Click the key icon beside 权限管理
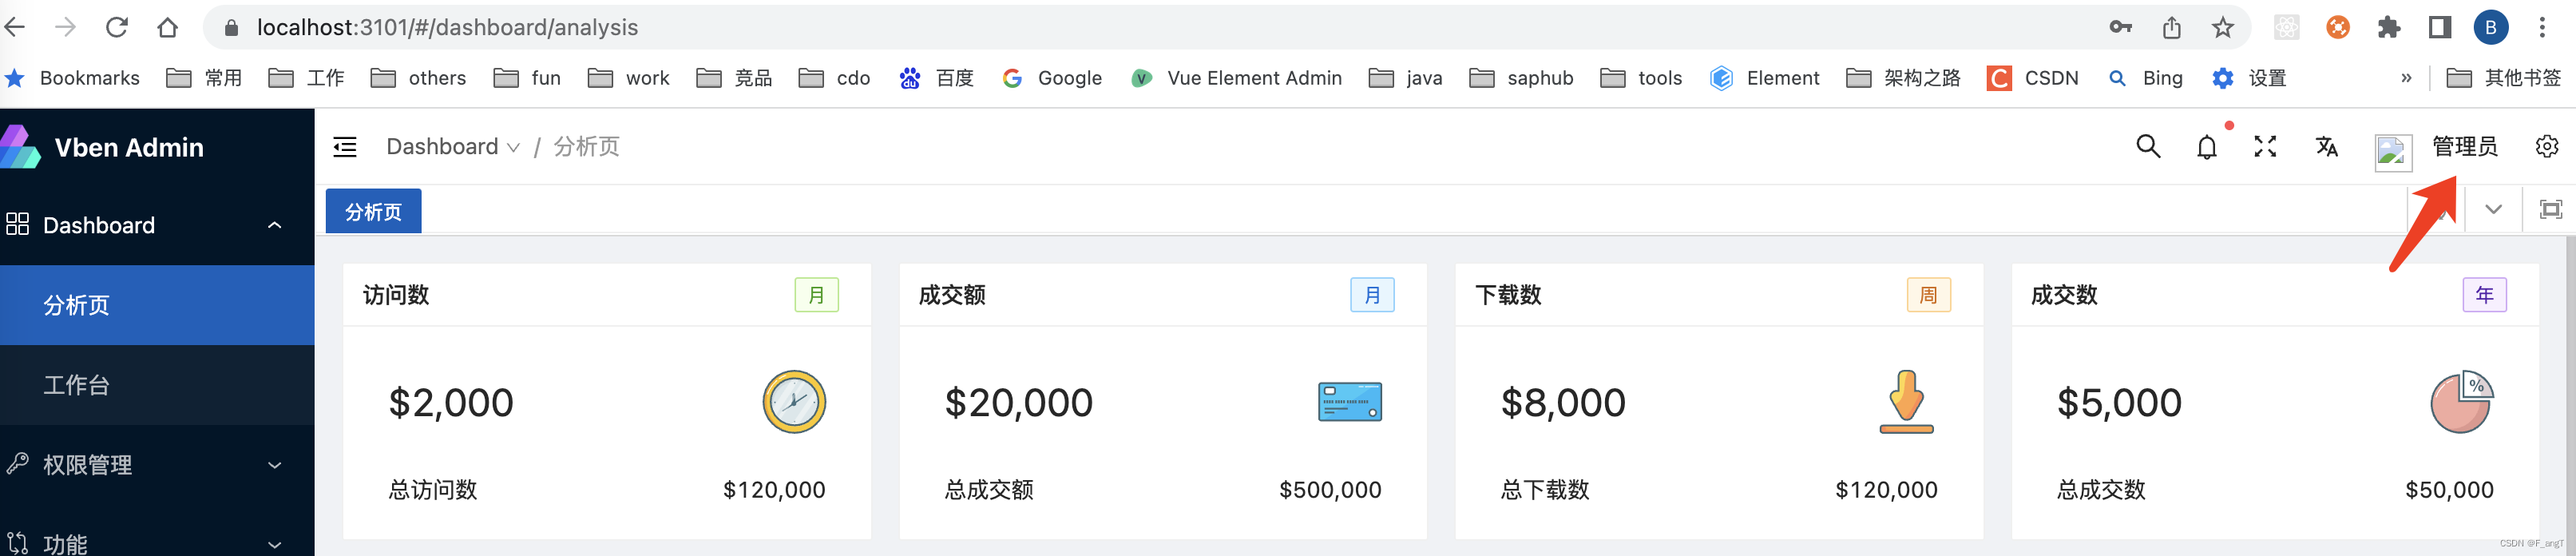The image size is (2576, 556). tap(17, 464)
